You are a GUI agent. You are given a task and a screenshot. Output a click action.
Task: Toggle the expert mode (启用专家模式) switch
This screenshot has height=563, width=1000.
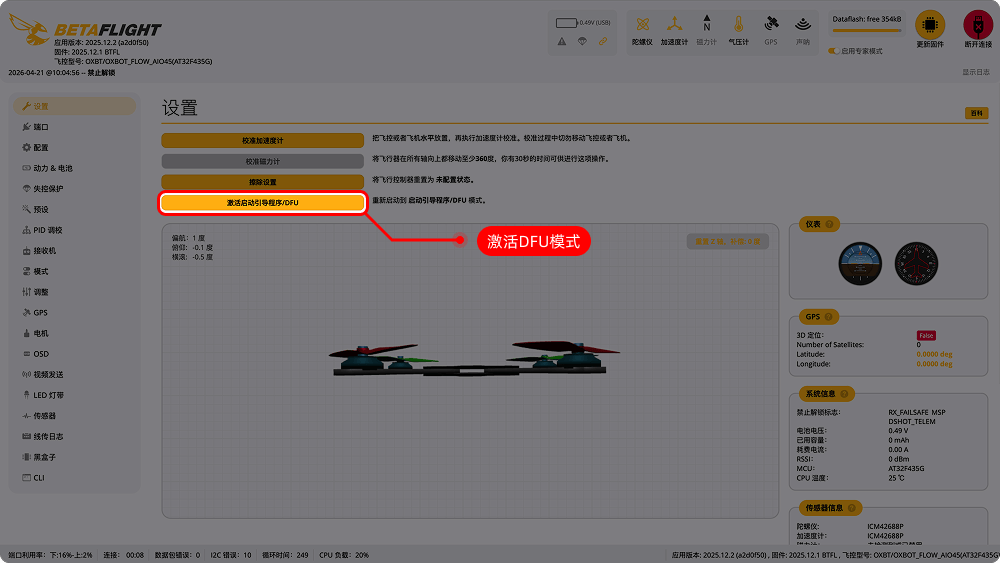(833, 51)
